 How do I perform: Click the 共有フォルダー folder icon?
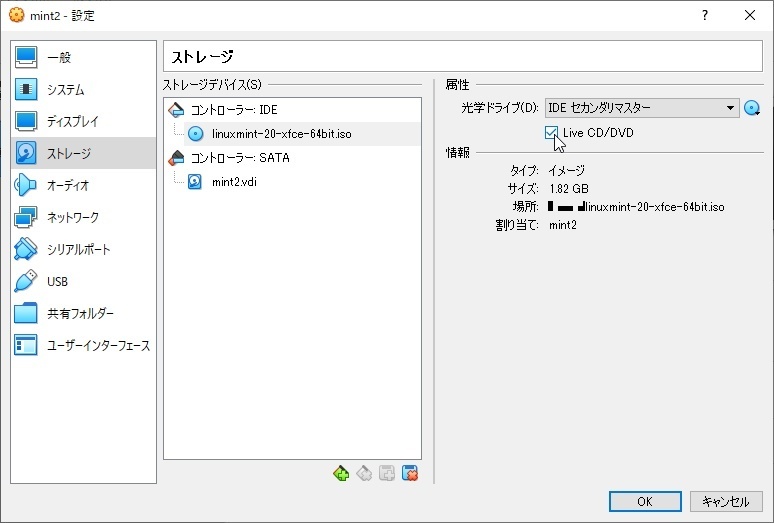point(26,313)
